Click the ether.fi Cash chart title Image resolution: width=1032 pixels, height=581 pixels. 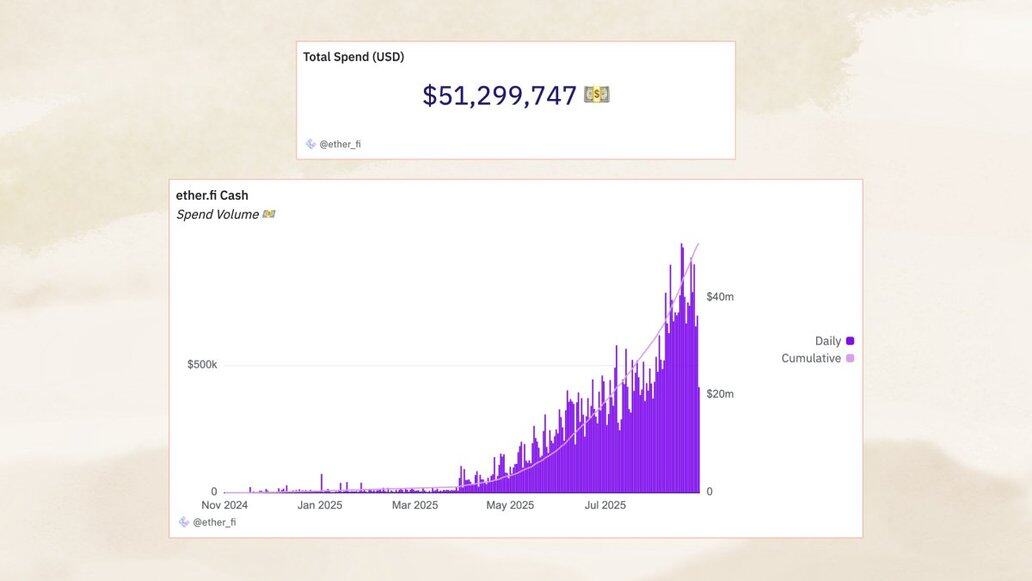(x=212, y=195)
